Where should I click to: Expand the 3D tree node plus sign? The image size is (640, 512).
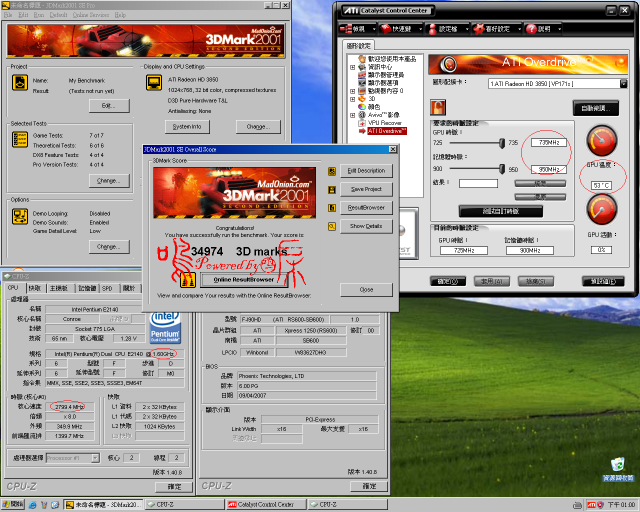(x=353, y=99)
